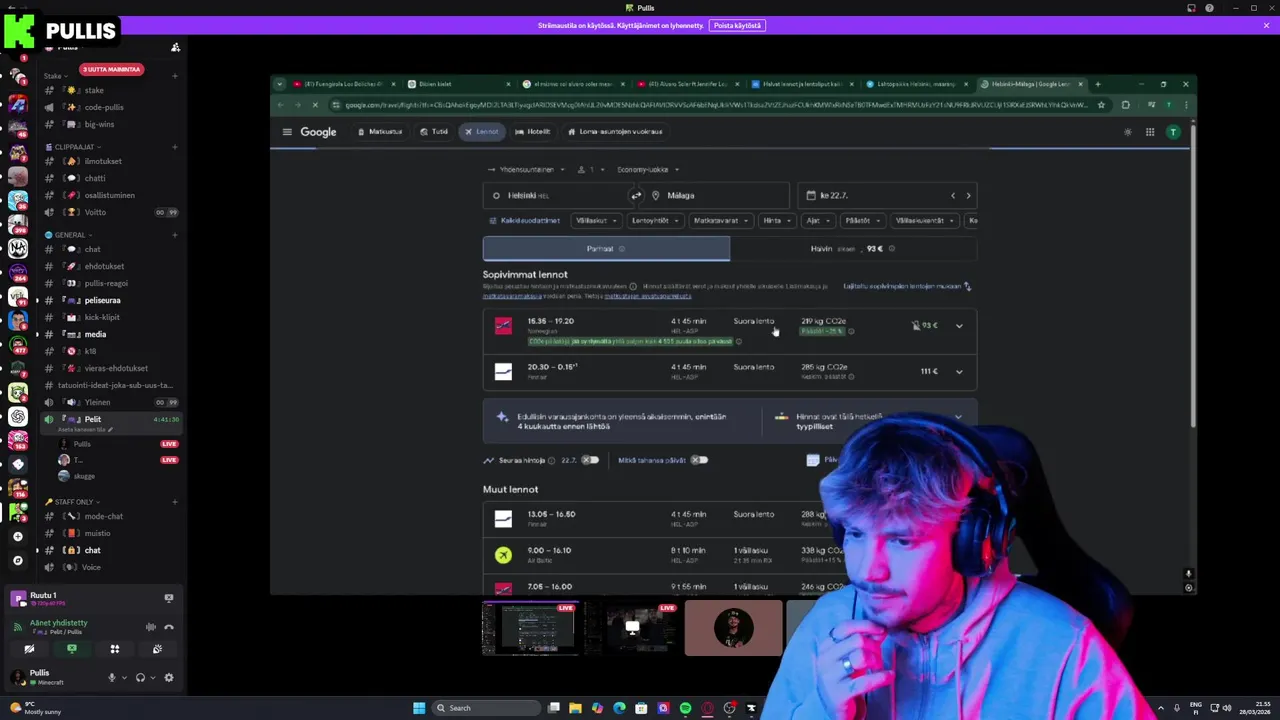Open Yhdensuuntainen trip type dropdown
This screenshot has height=720, width=1280.
pos(527,170)
